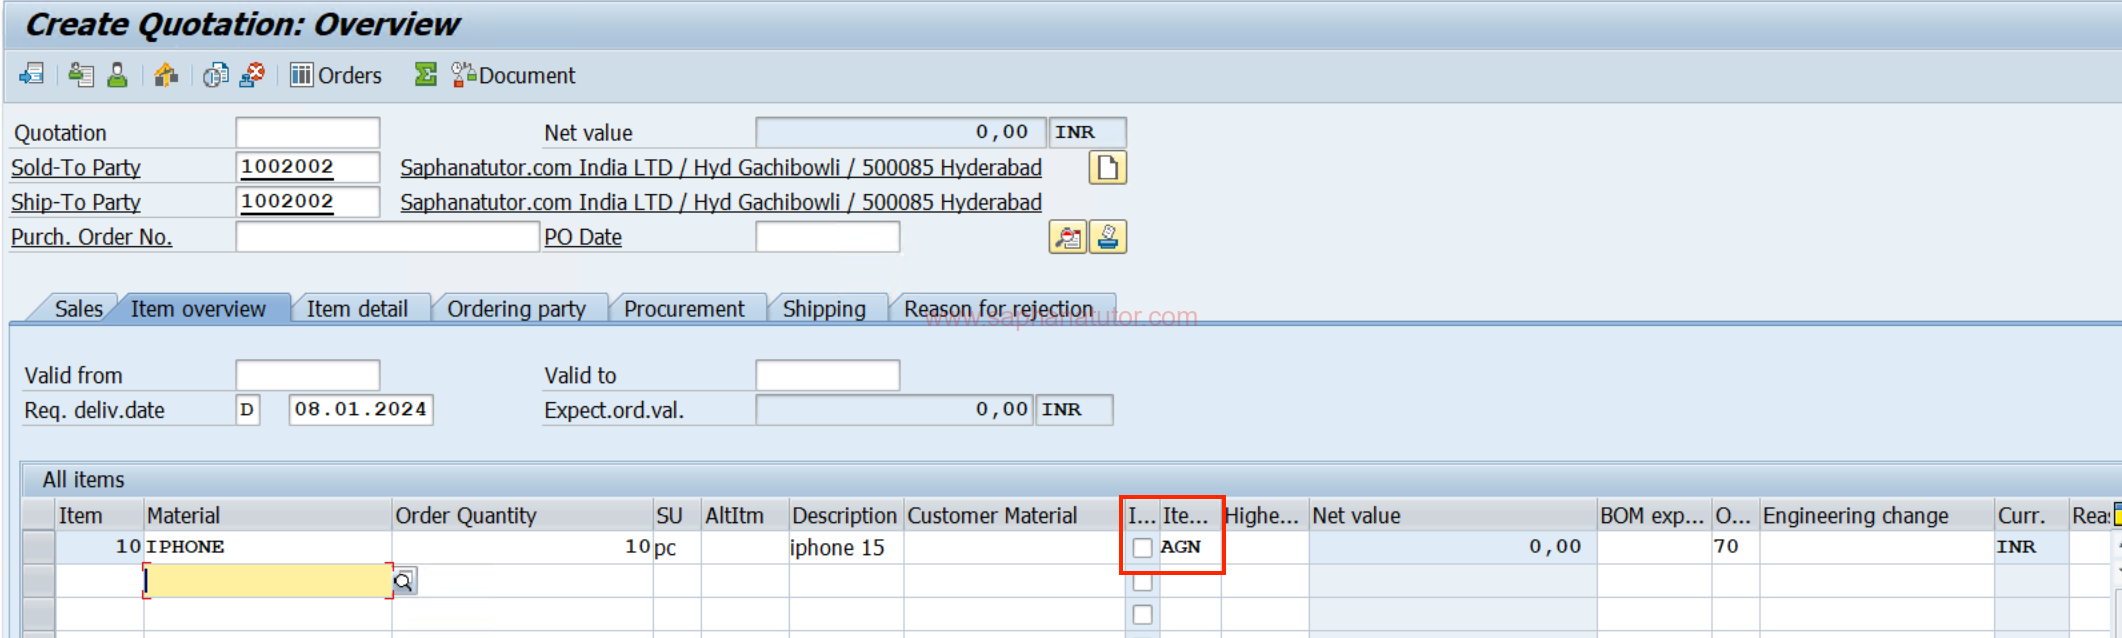Click the Description column header
2122x638 pixels.
coord(845,515)
